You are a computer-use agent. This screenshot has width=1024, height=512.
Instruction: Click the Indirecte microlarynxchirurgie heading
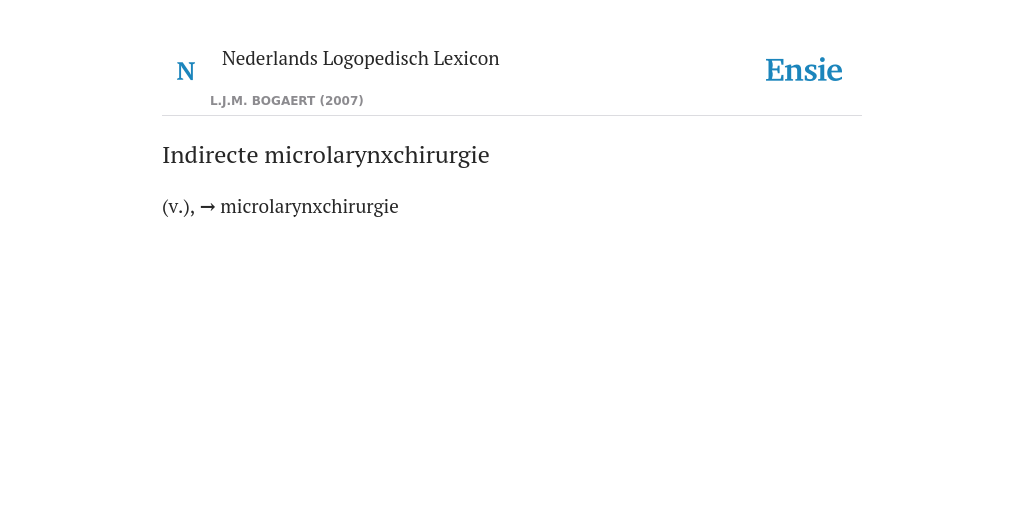(326, 155)
